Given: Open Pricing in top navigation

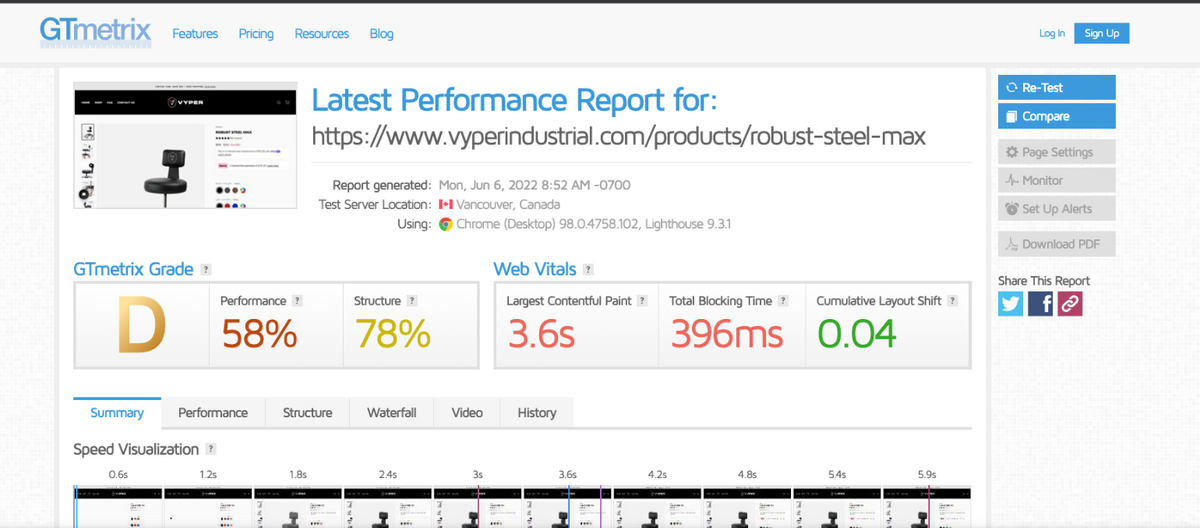Looking at the screenshot, I should [256, 34].
